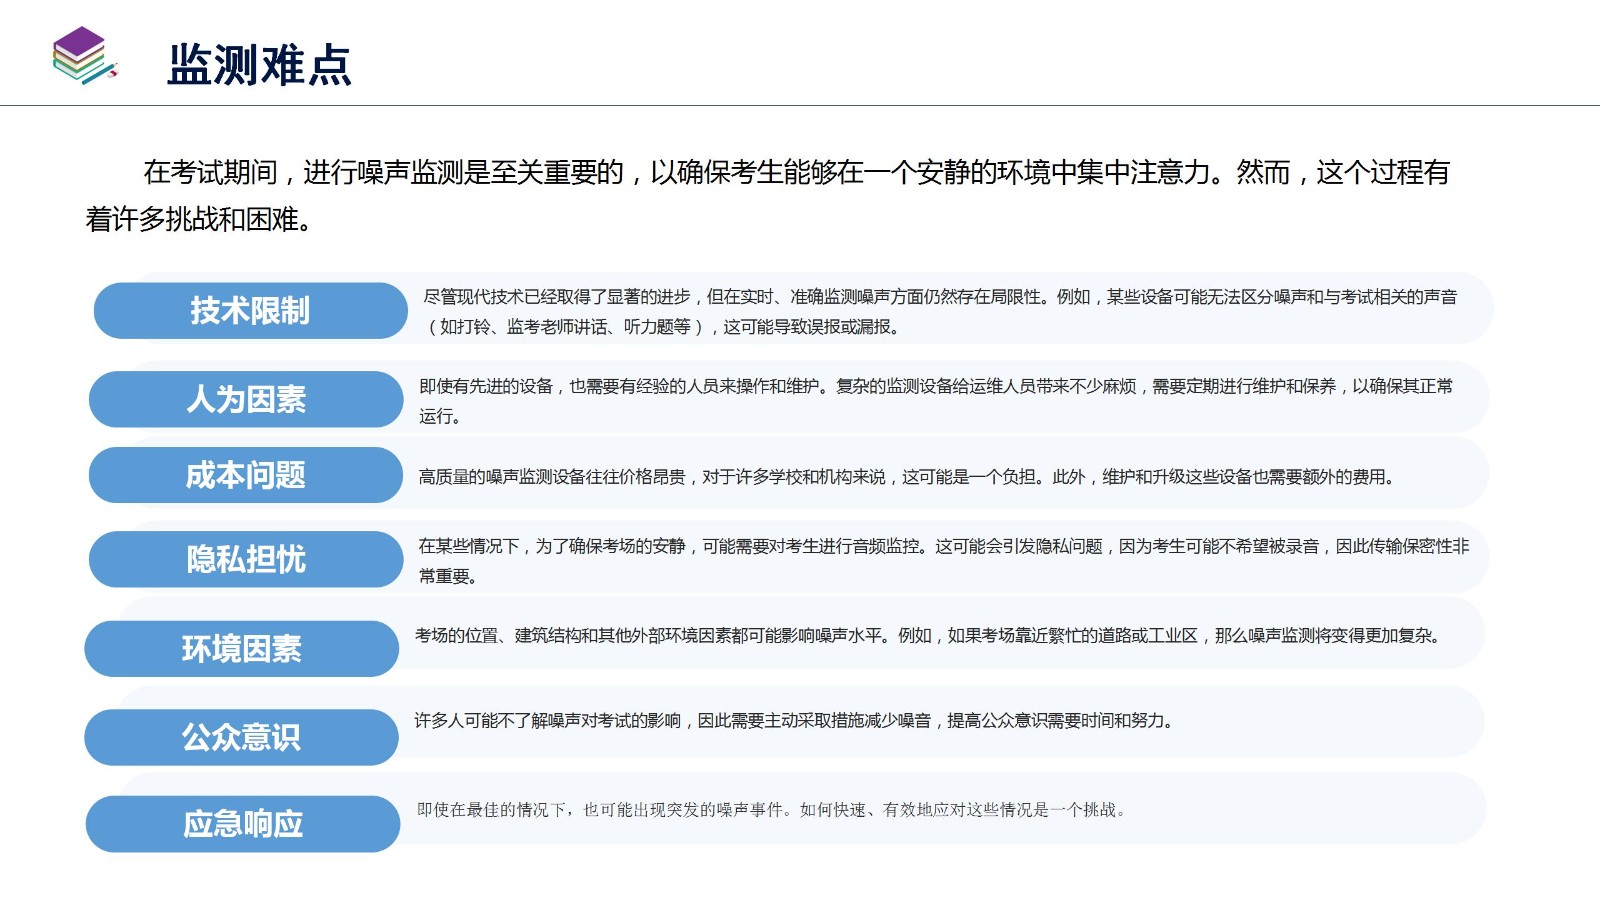The width and height of the screenshot is (1600, 900).
Task: Click the stacked books logo icon
Action: tap(84, 56)
